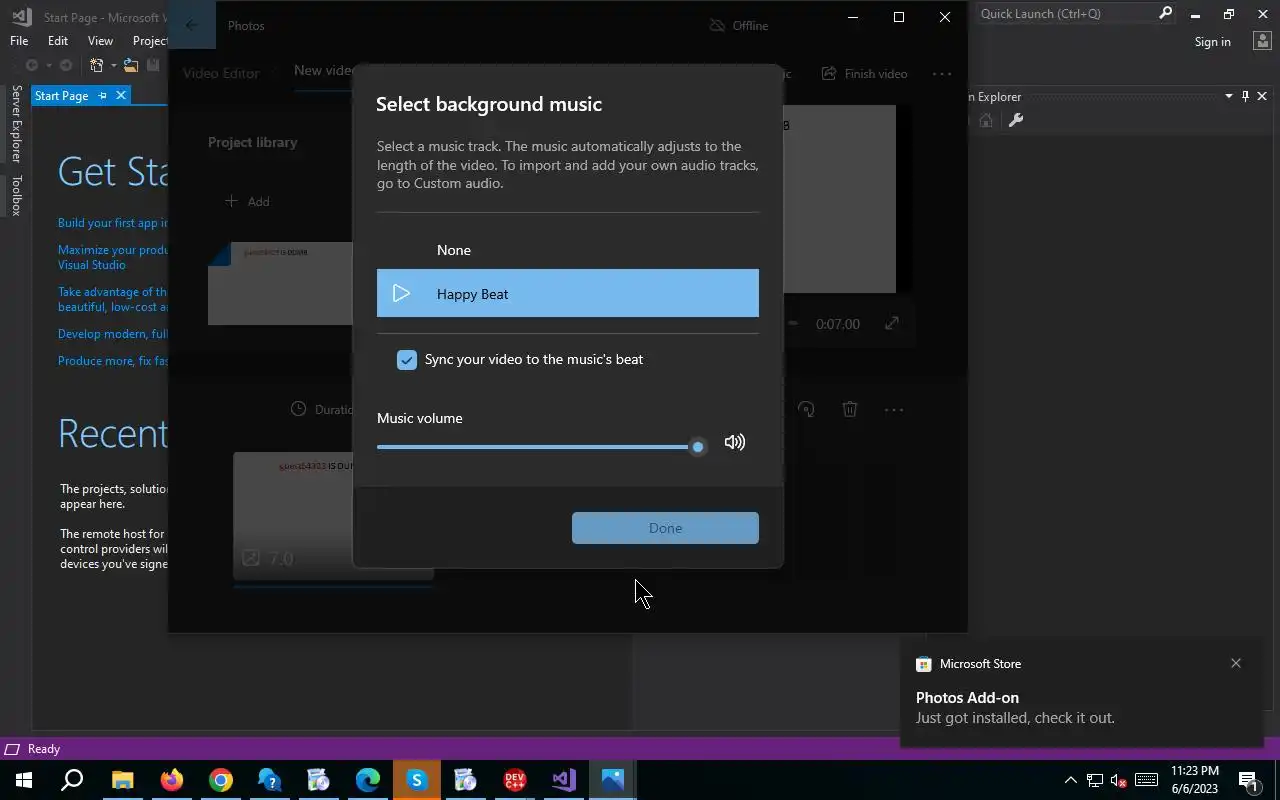Add media to Project library
The image size is (1280, 800).
tap(247, 201)
